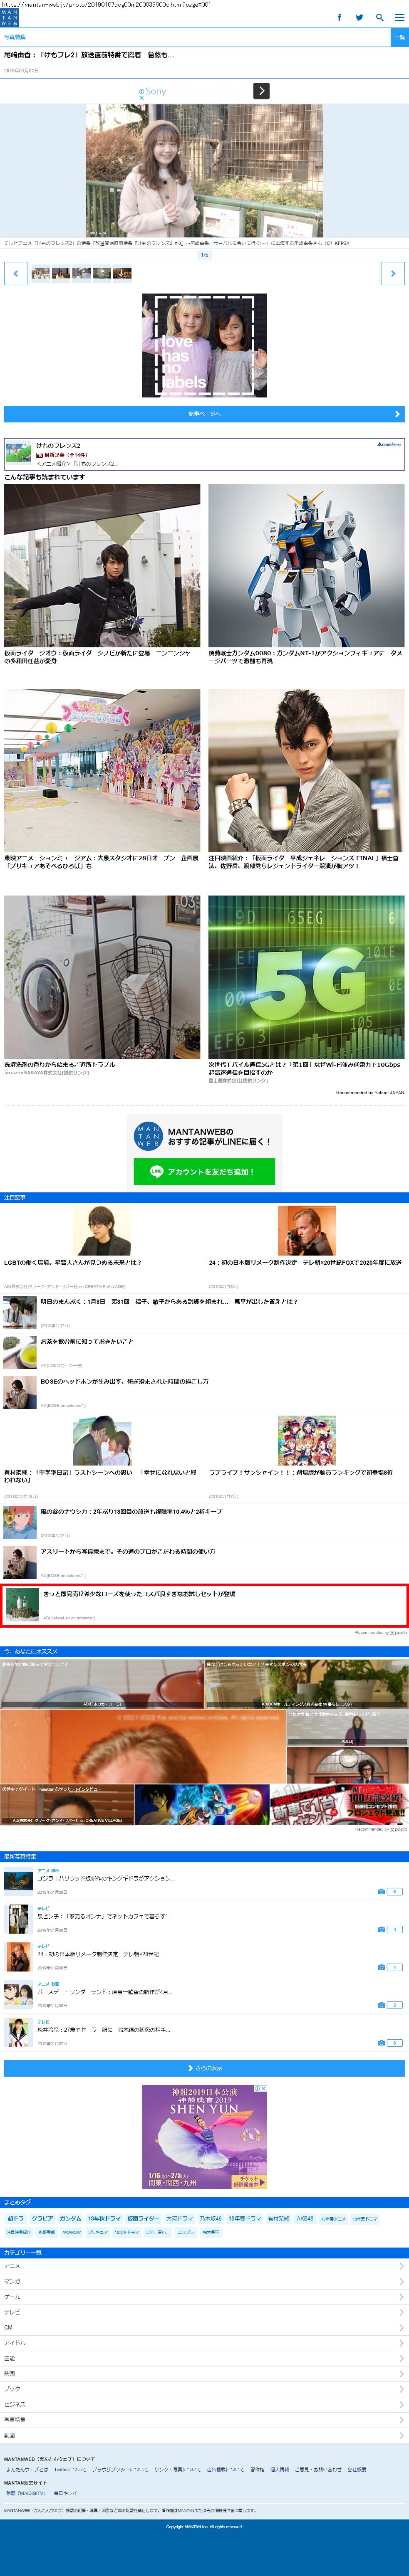This screenshot has height=2576, width=409.
Task: Select the AKB48 tag
Action: (305, 2219)
